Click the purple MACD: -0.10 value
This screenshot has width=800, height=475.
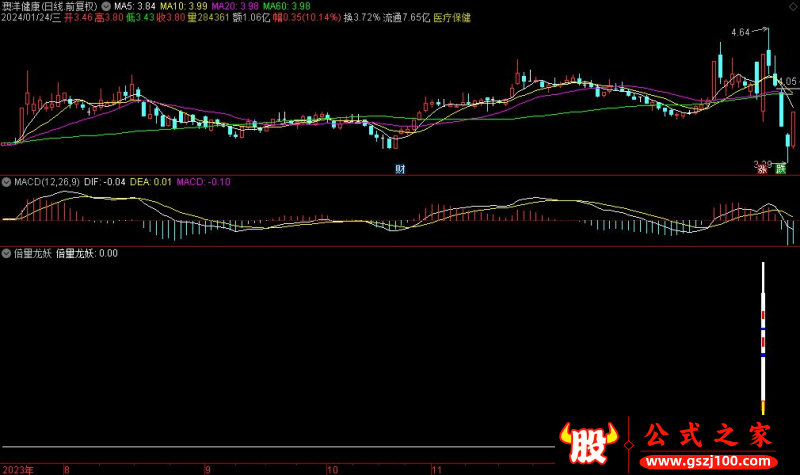[x=204, y=182]
